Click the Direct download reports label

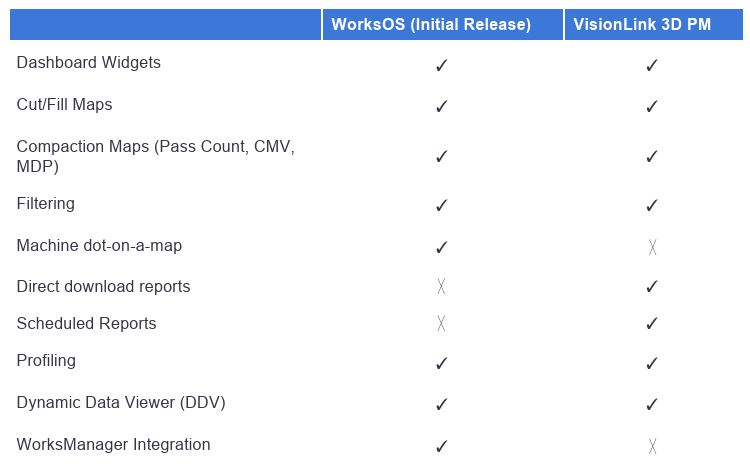click(x=103, y=287)
